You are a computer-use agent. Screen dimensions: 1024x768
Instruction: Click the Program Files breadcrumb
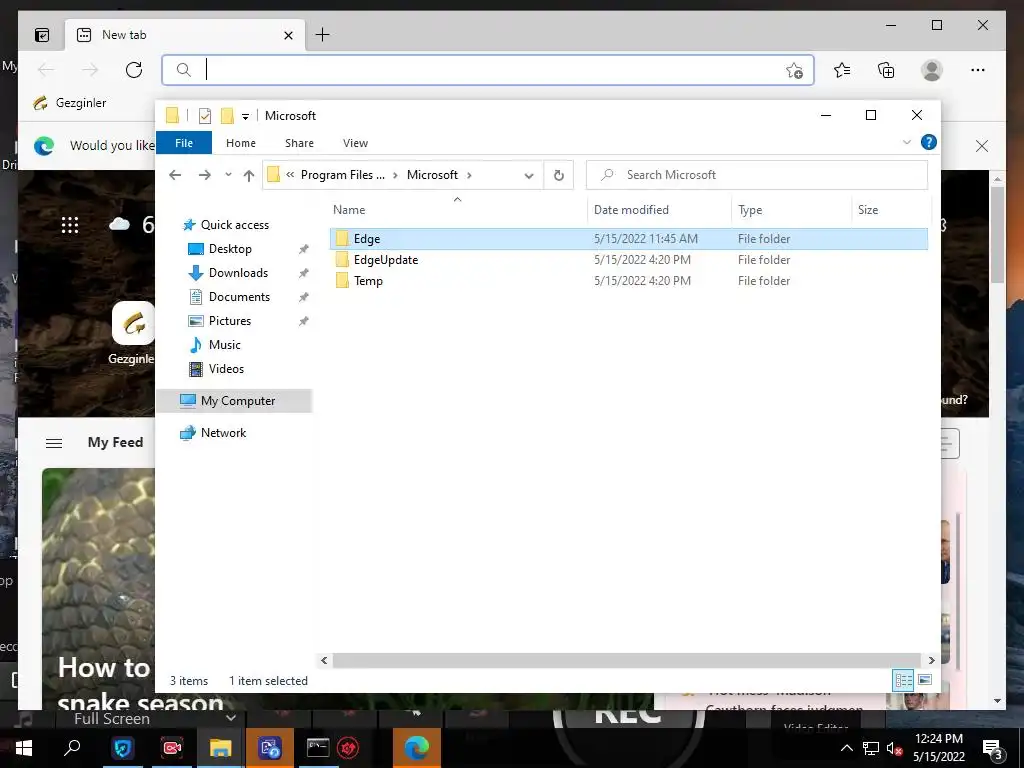(342, 175)
